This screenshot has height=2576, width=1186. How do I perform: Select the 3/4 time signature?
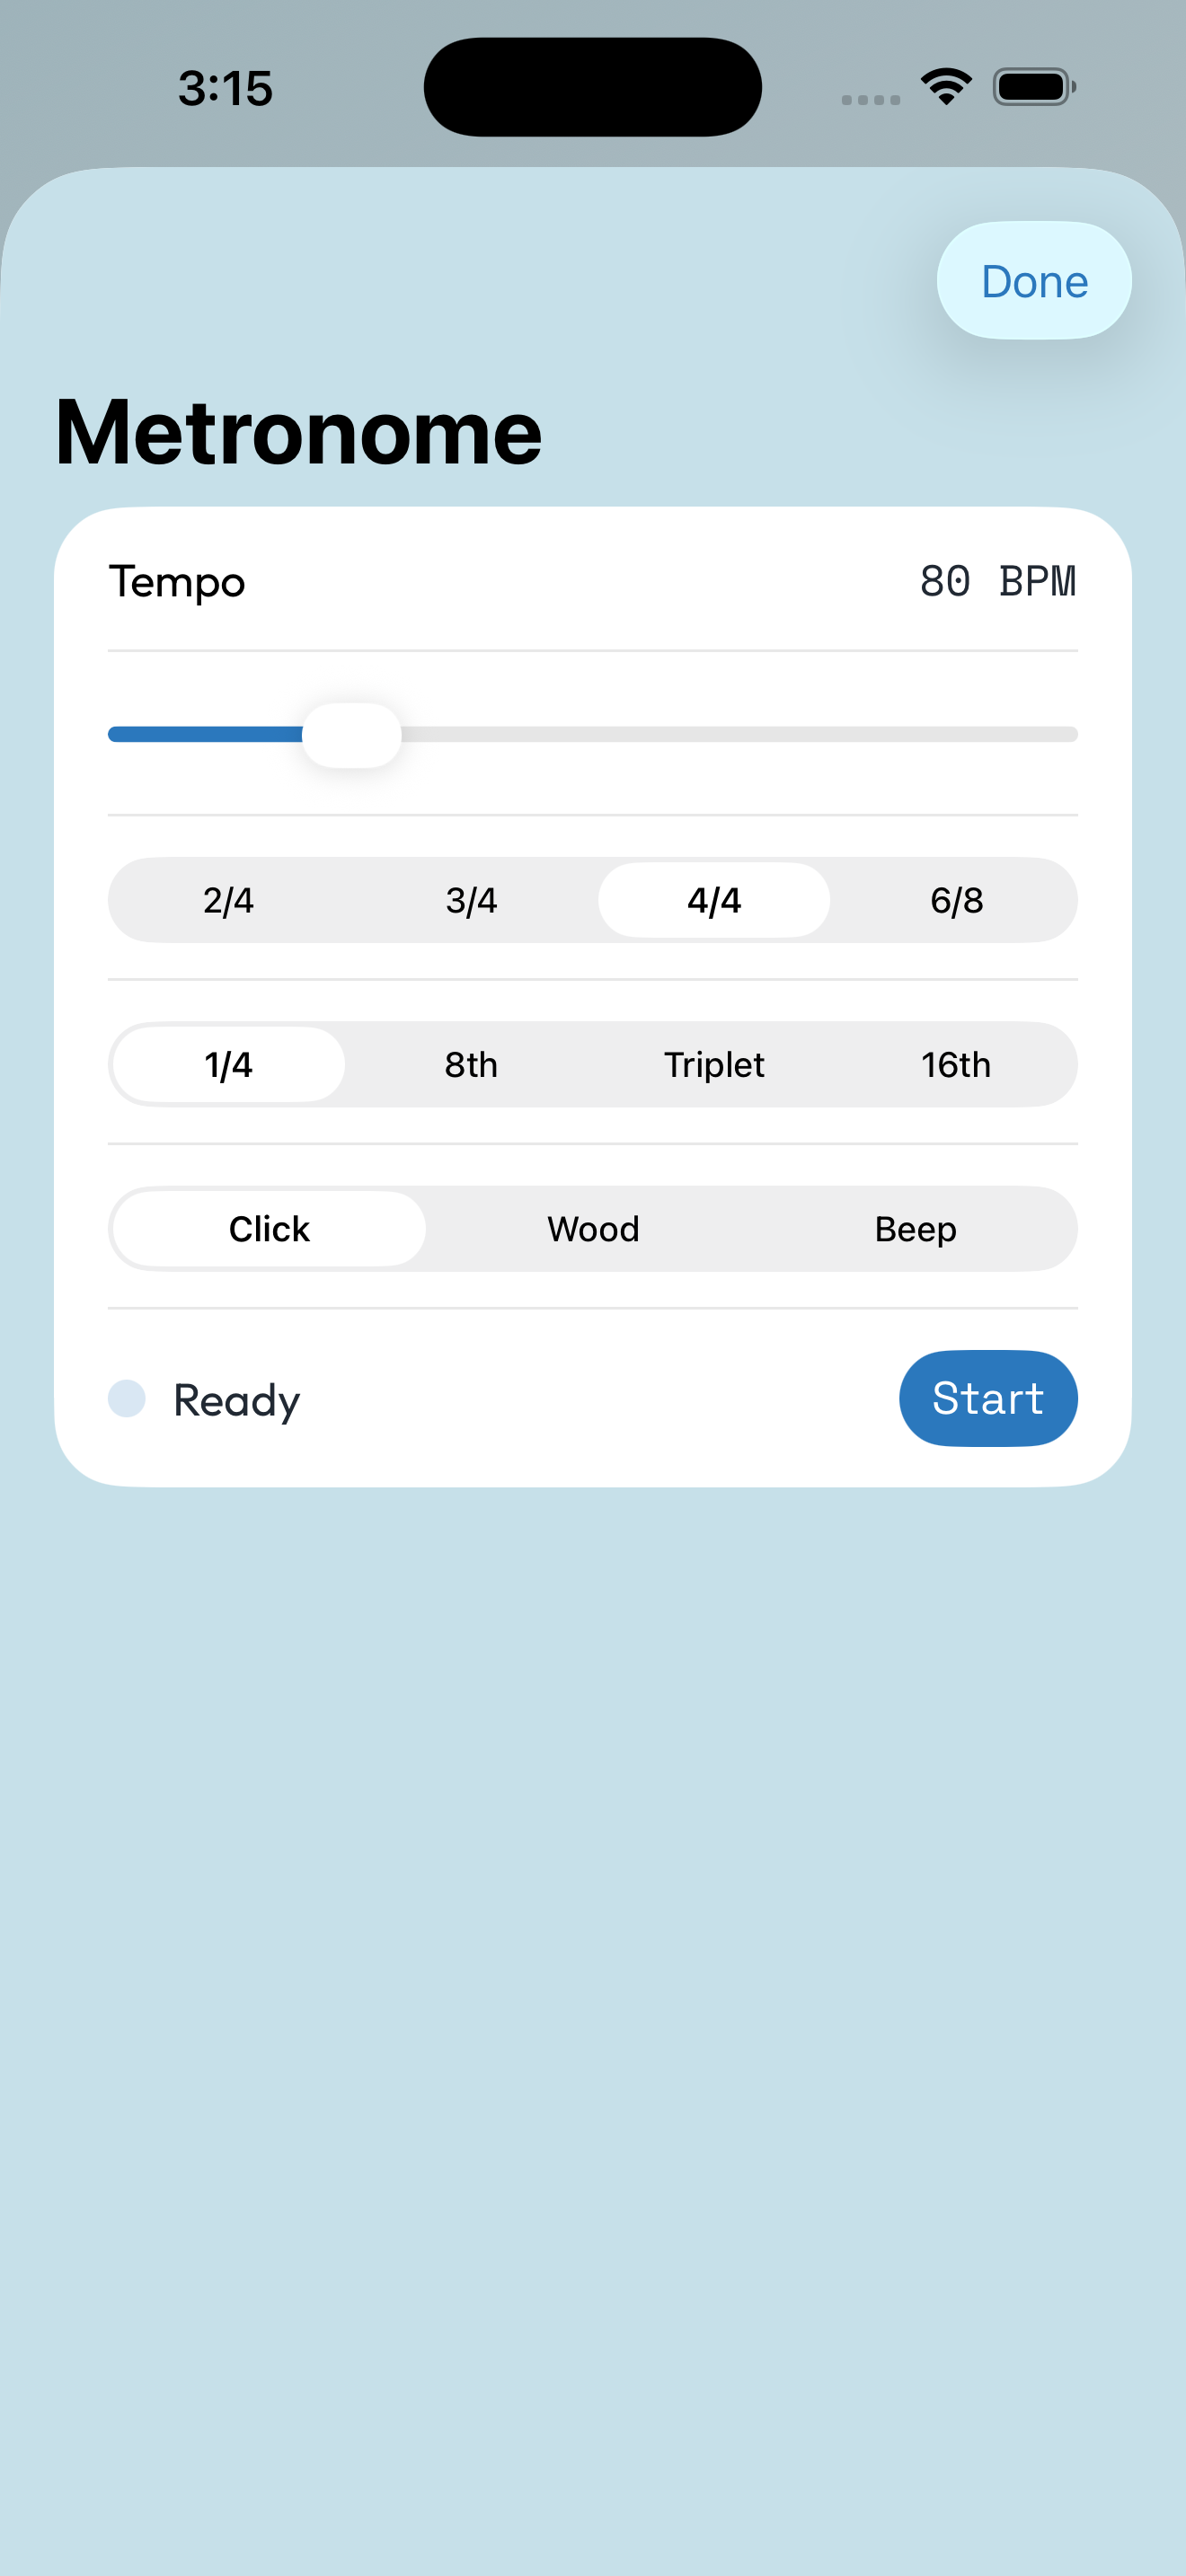point(470,900)
